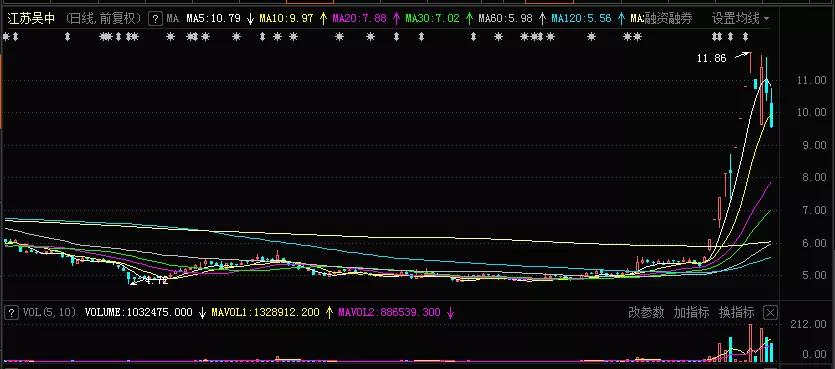Select the MA10:9.97 value
This screenshot has width=835, height=369.
tap(286, 19)
